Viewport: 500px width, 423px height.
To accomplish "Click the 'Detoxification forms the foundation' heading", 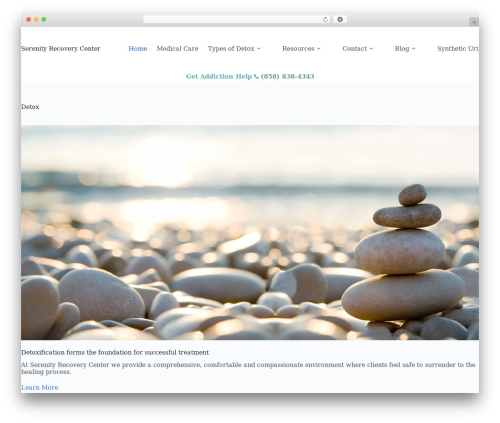I will [115, 352].
